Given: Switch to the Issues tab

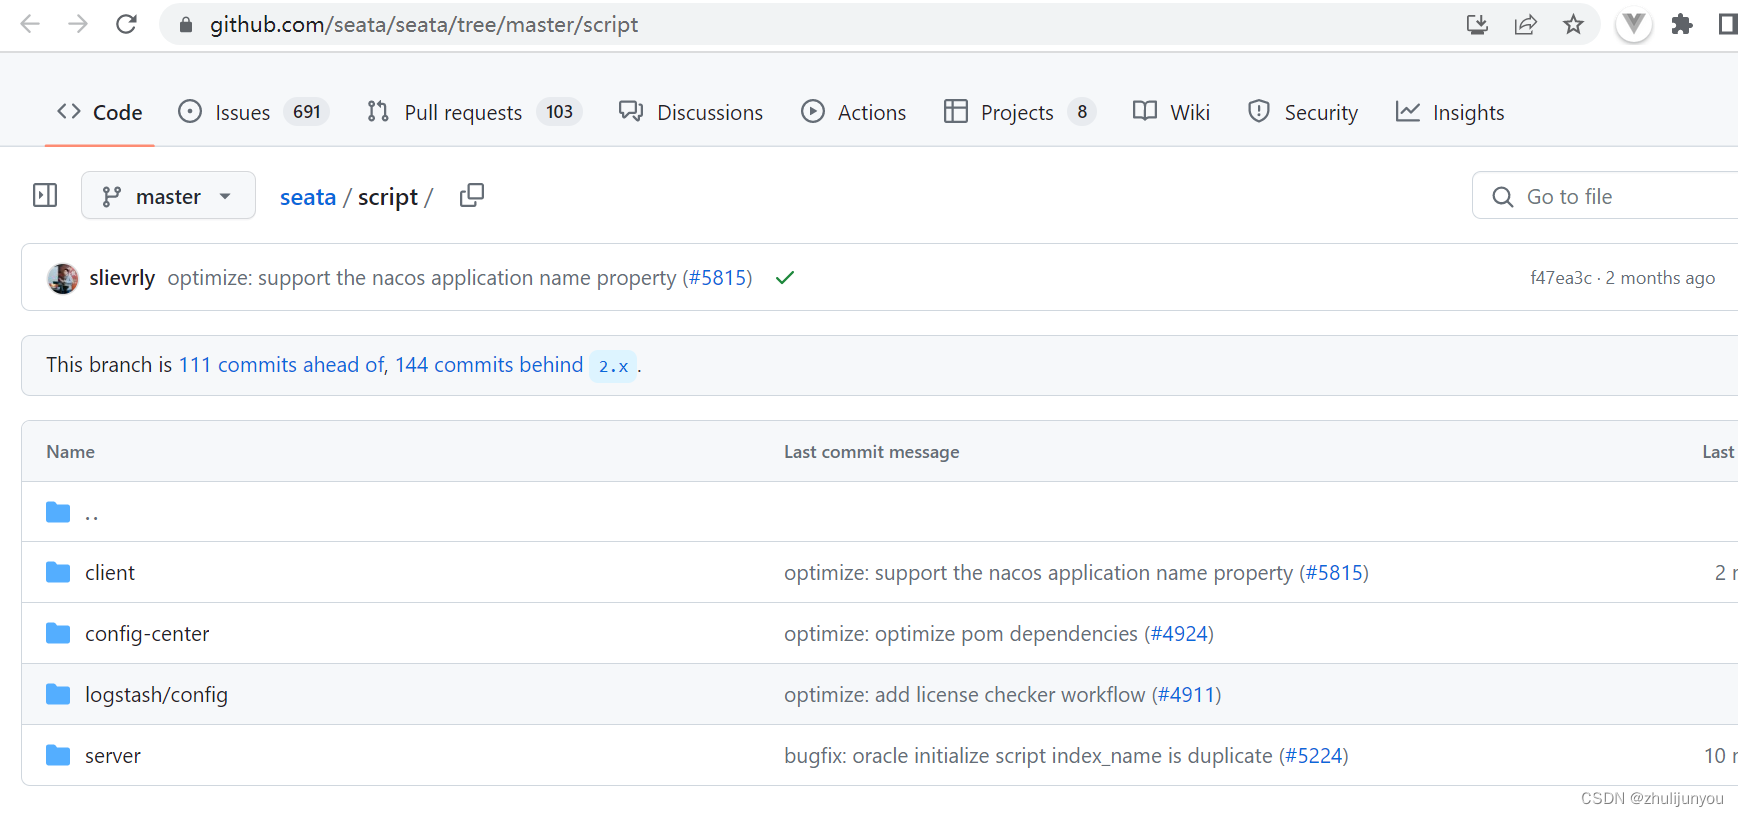Looking at the screenshot, I should [x=242, y=112].
